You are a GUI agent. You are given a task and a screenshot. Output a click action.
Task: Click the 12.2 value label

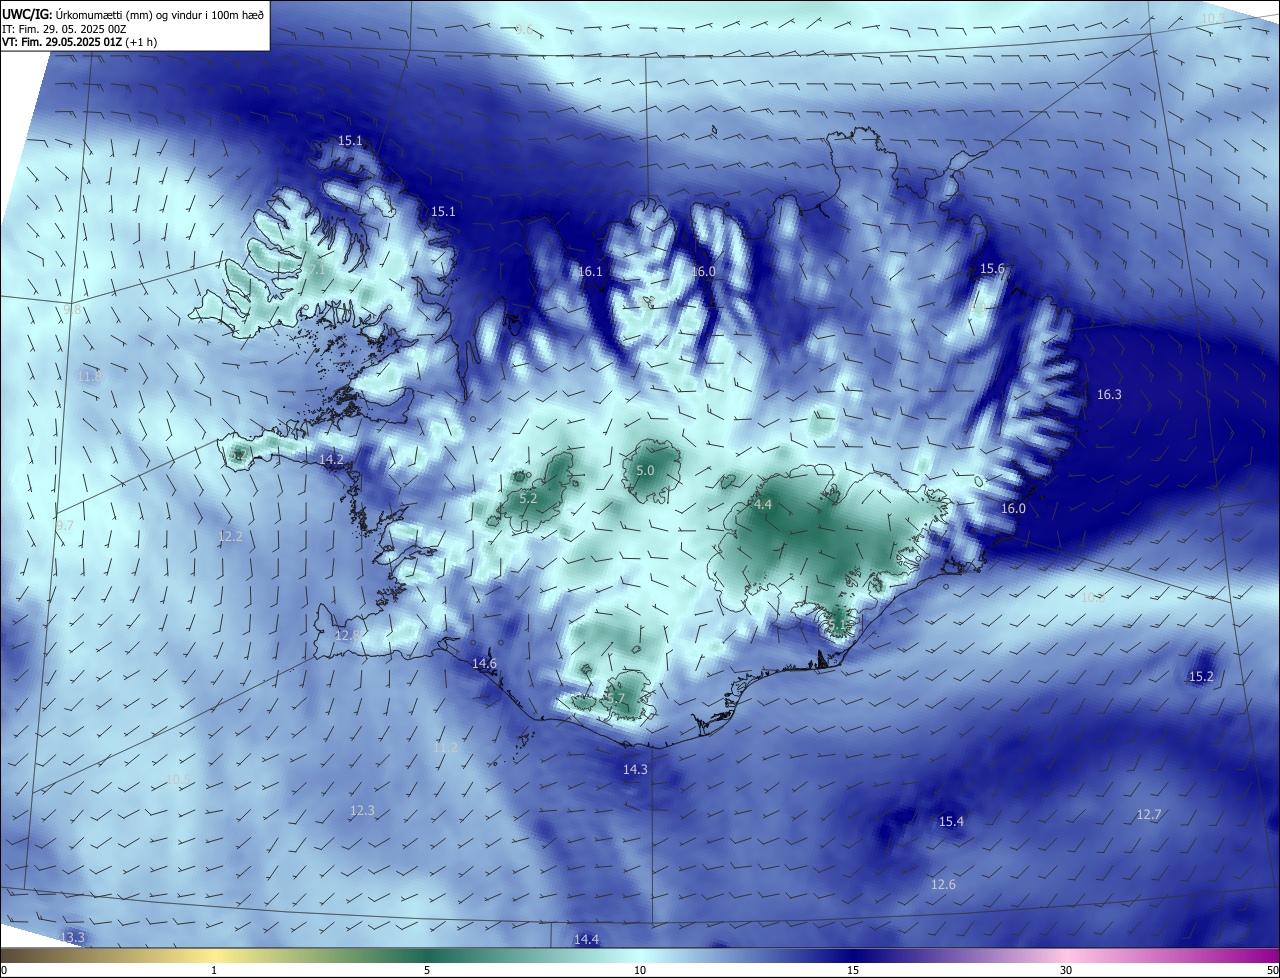click(x=230, y=537)
